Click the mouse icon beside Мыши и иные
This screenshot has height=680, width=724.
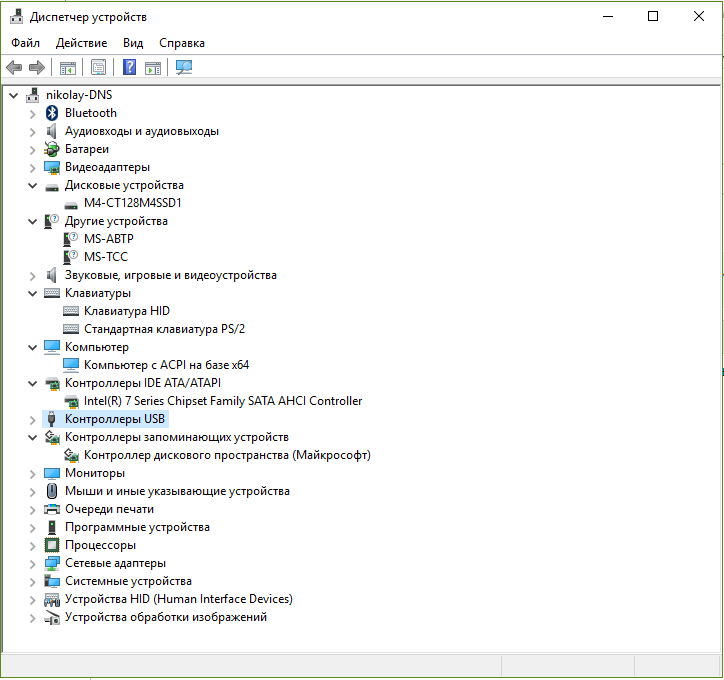coord(52,491)
